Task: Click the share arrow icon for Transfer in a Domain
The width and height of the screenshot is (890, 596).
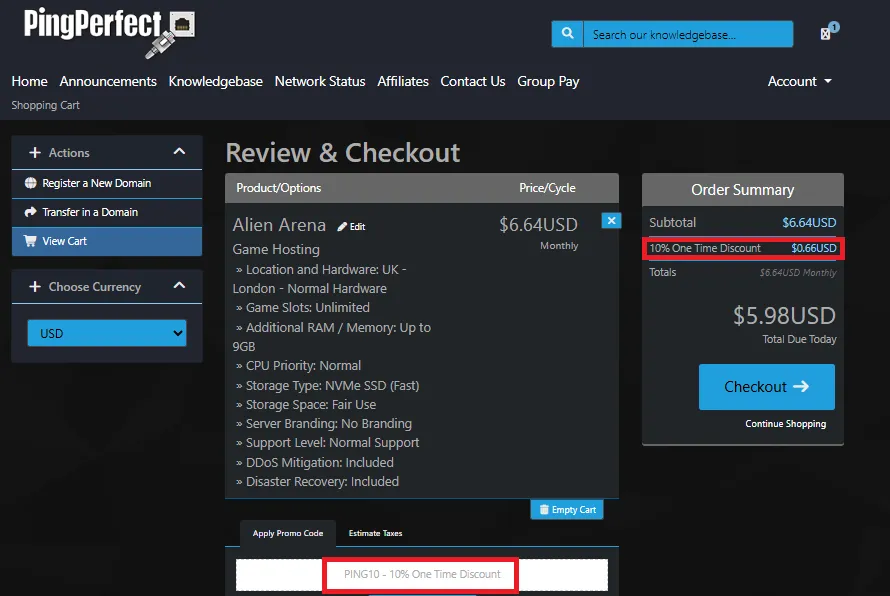Action: tap(31, 212)
